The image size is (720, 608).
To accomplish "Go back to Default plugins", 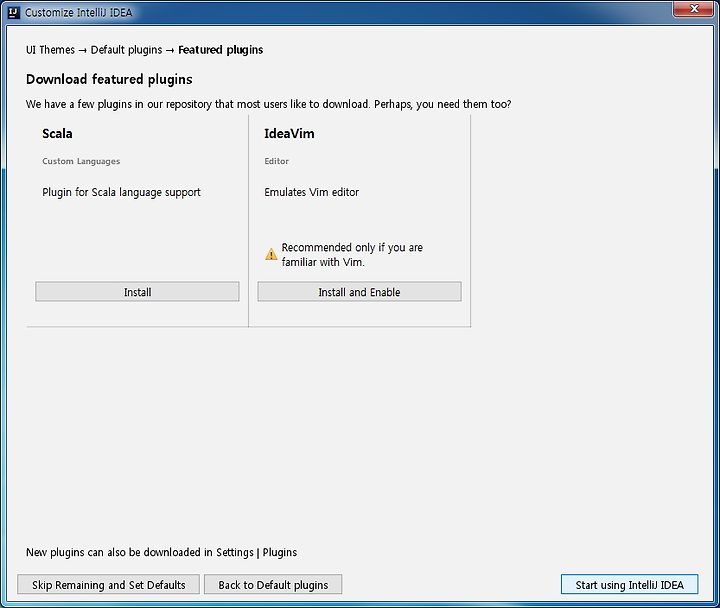I will click(273, 585).
